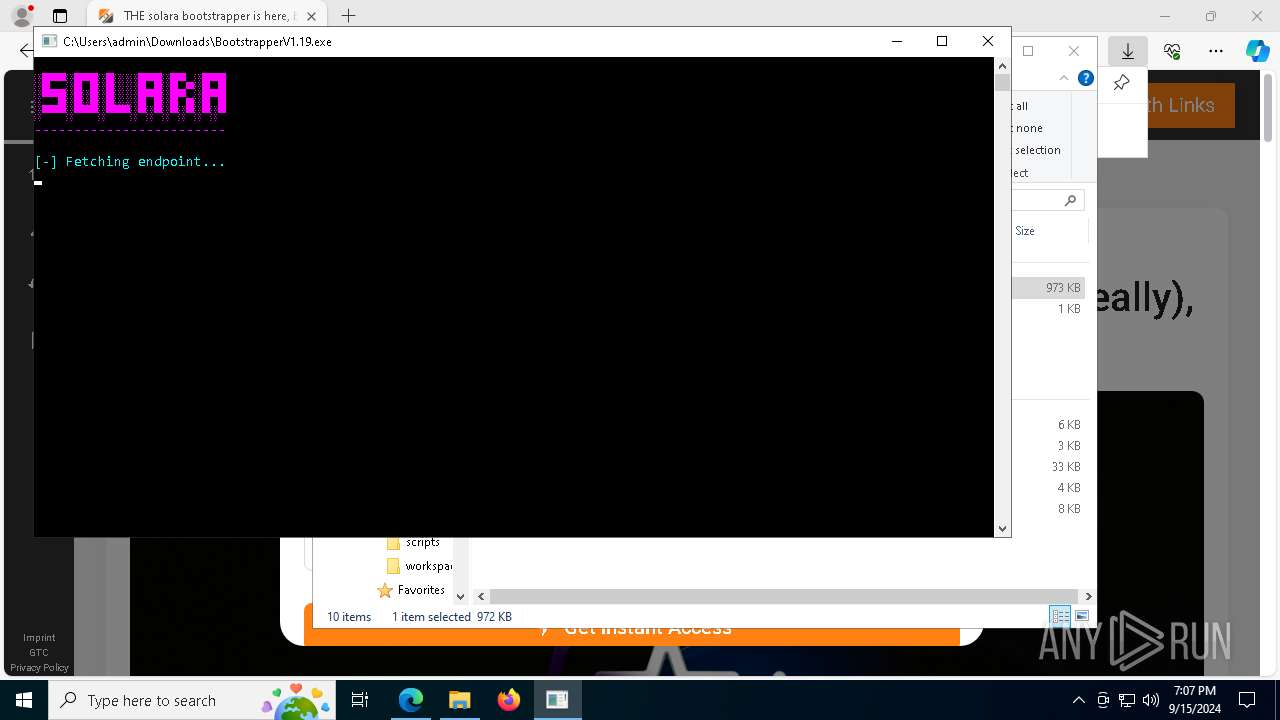
Task: Pin the Downloads panel with pushpin icon
Action: [x=1121, y=83]
